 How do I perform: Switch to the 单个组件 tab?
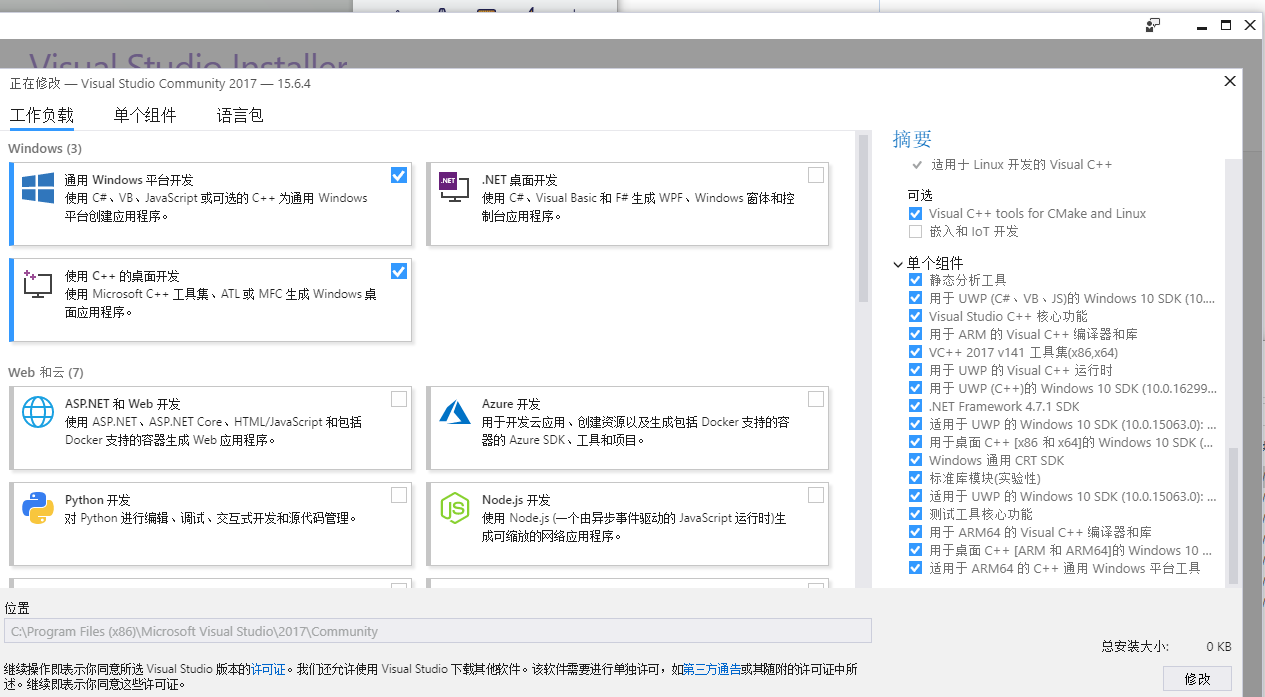click(x=145, y=115)
